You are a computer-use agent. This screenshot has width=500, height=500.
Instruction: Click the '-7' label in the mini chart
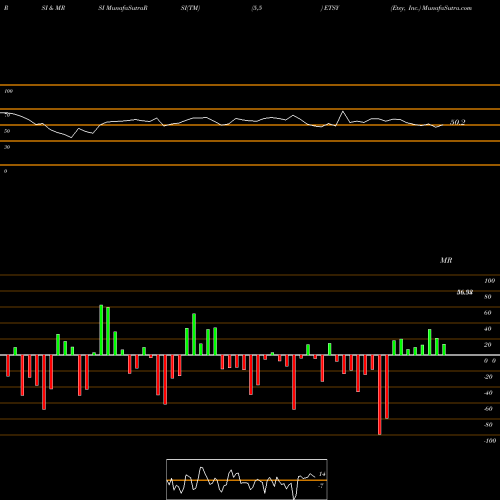point(321,486)
